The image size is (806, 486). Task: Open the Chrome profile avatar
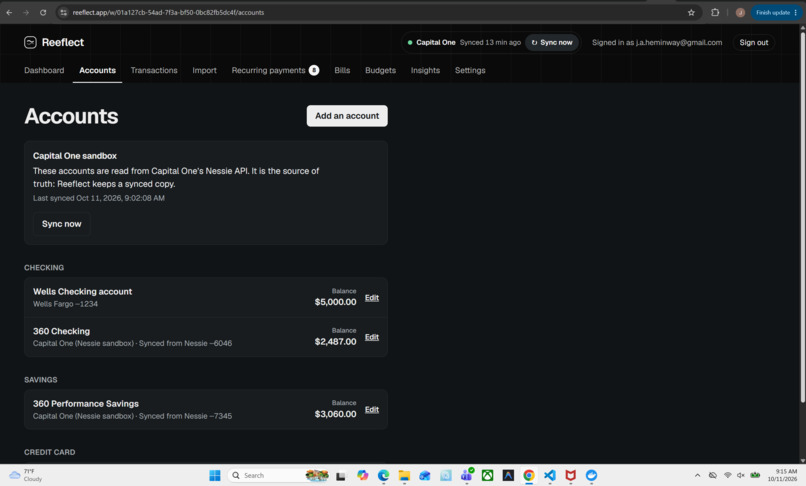740,12
